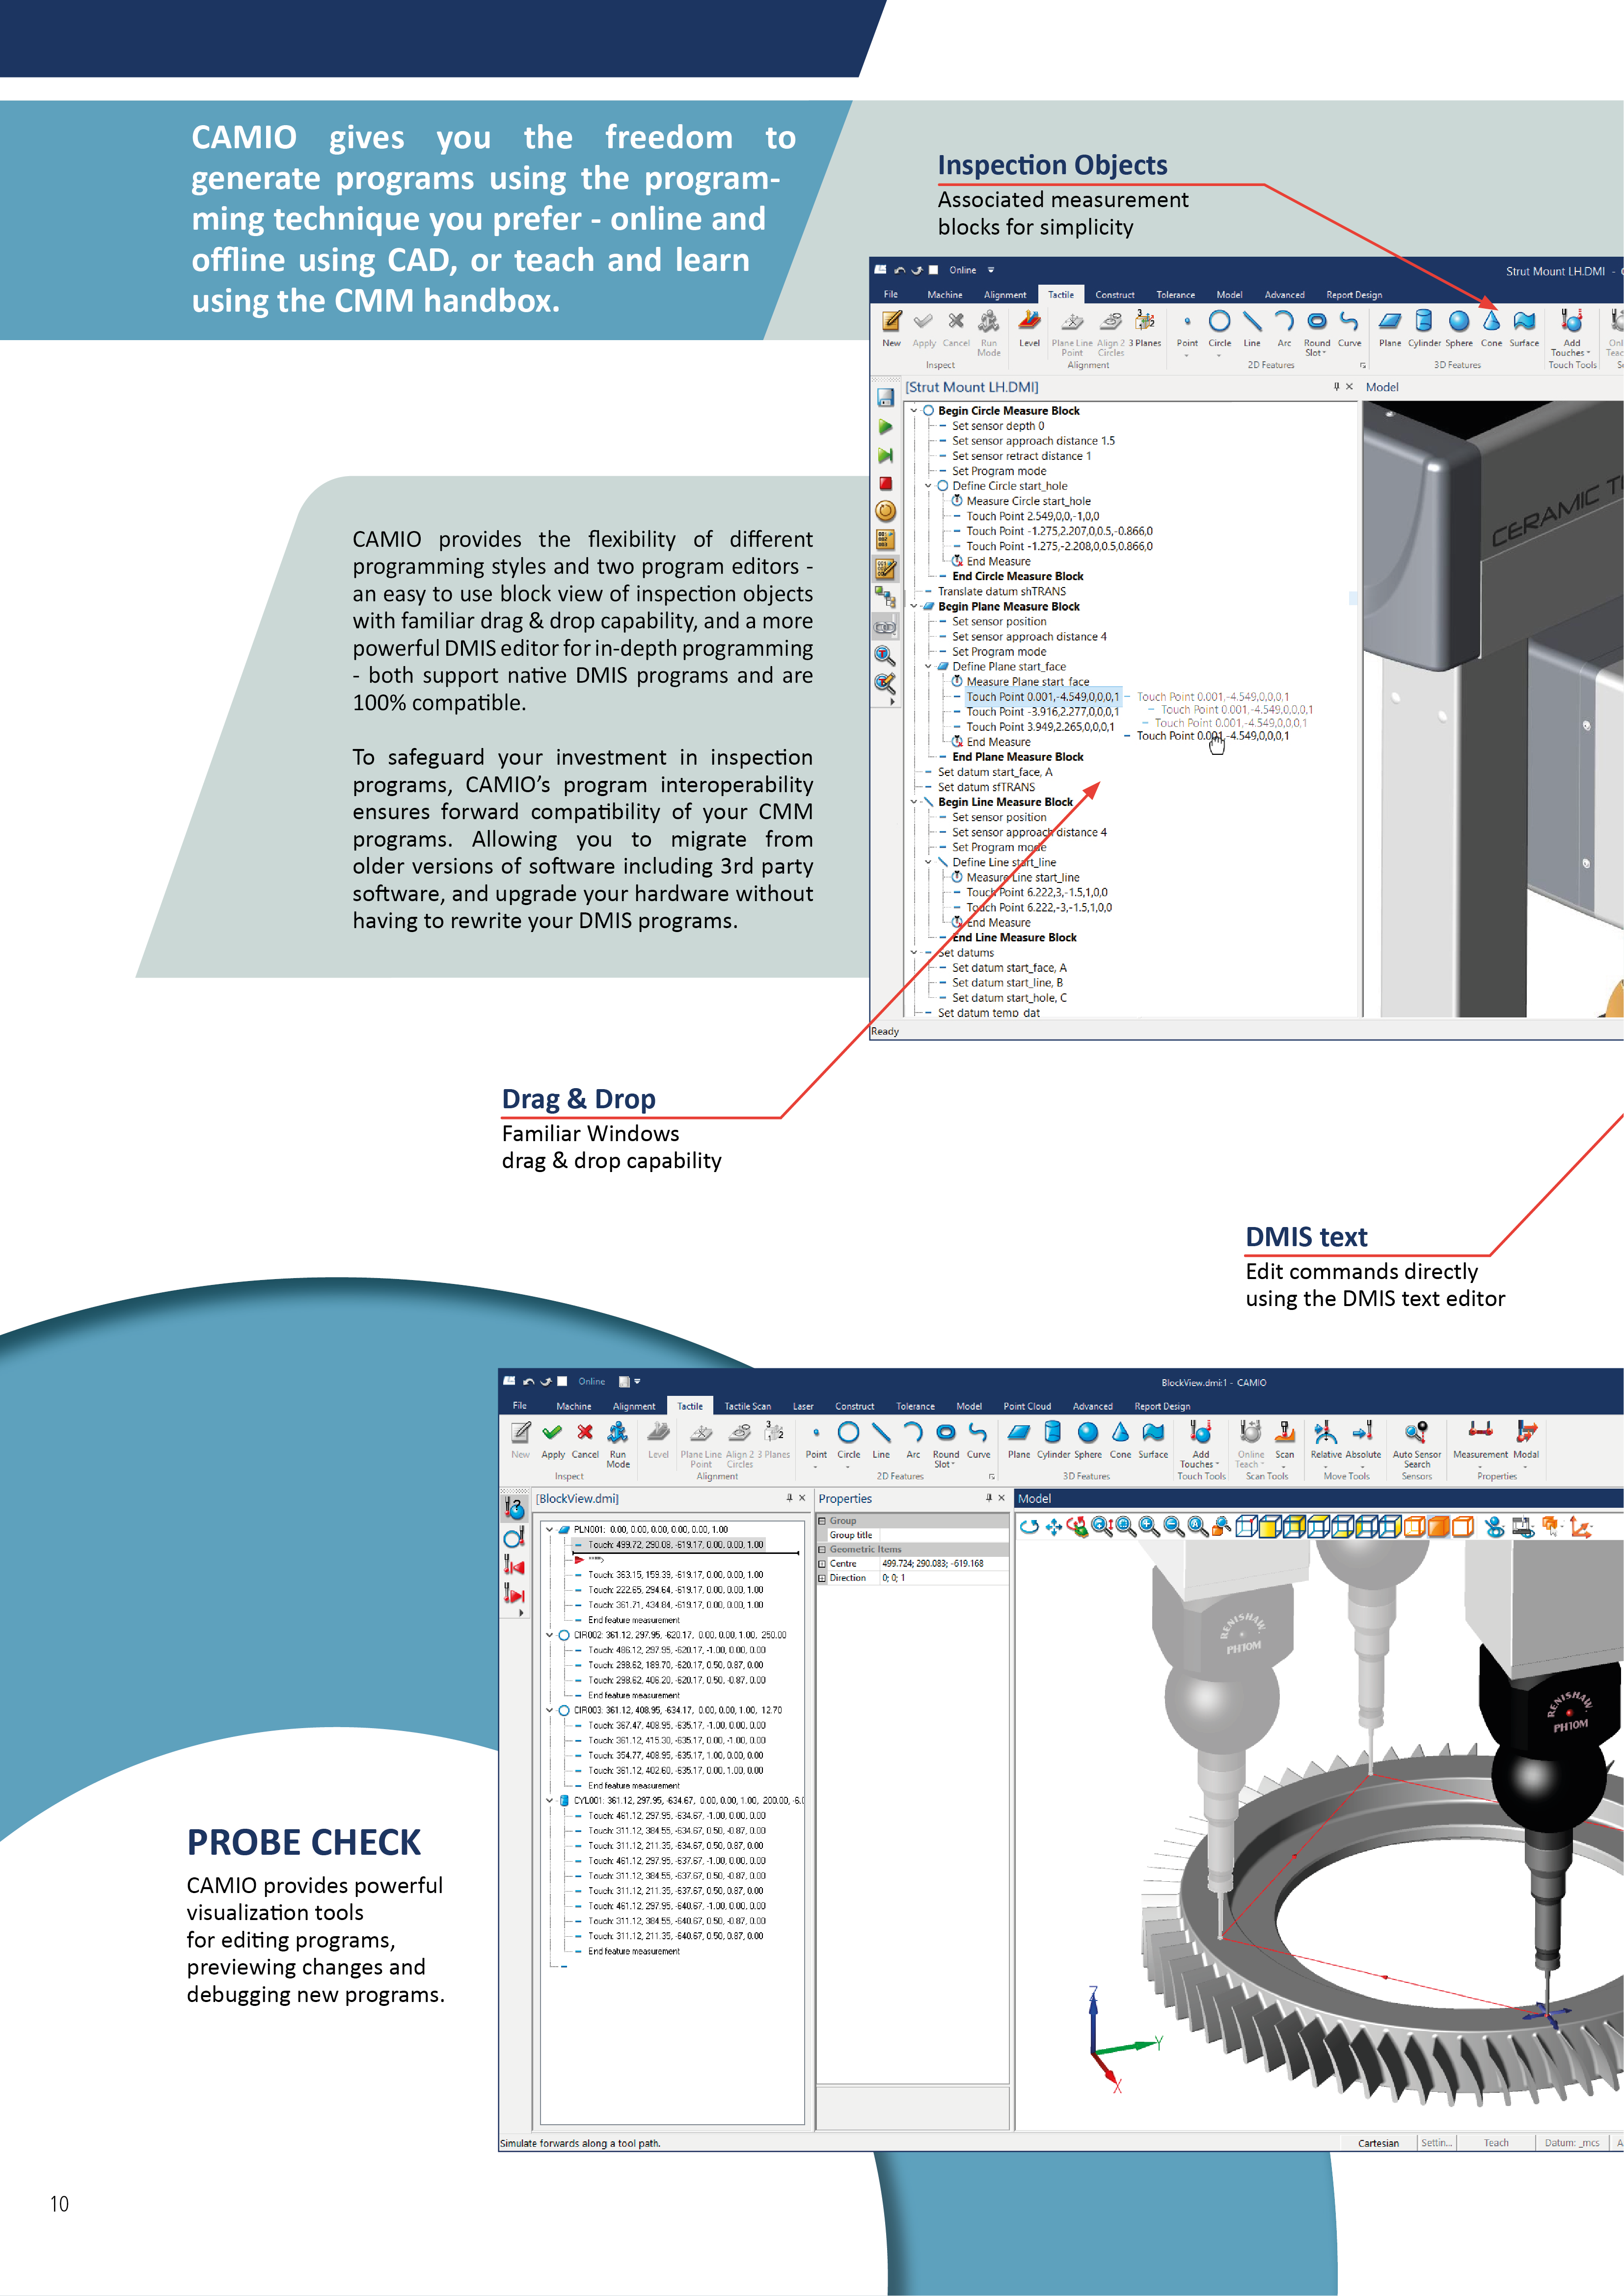
Task: Click the green run arrow in Strut Mount sidebar
Action: [885, 427]
